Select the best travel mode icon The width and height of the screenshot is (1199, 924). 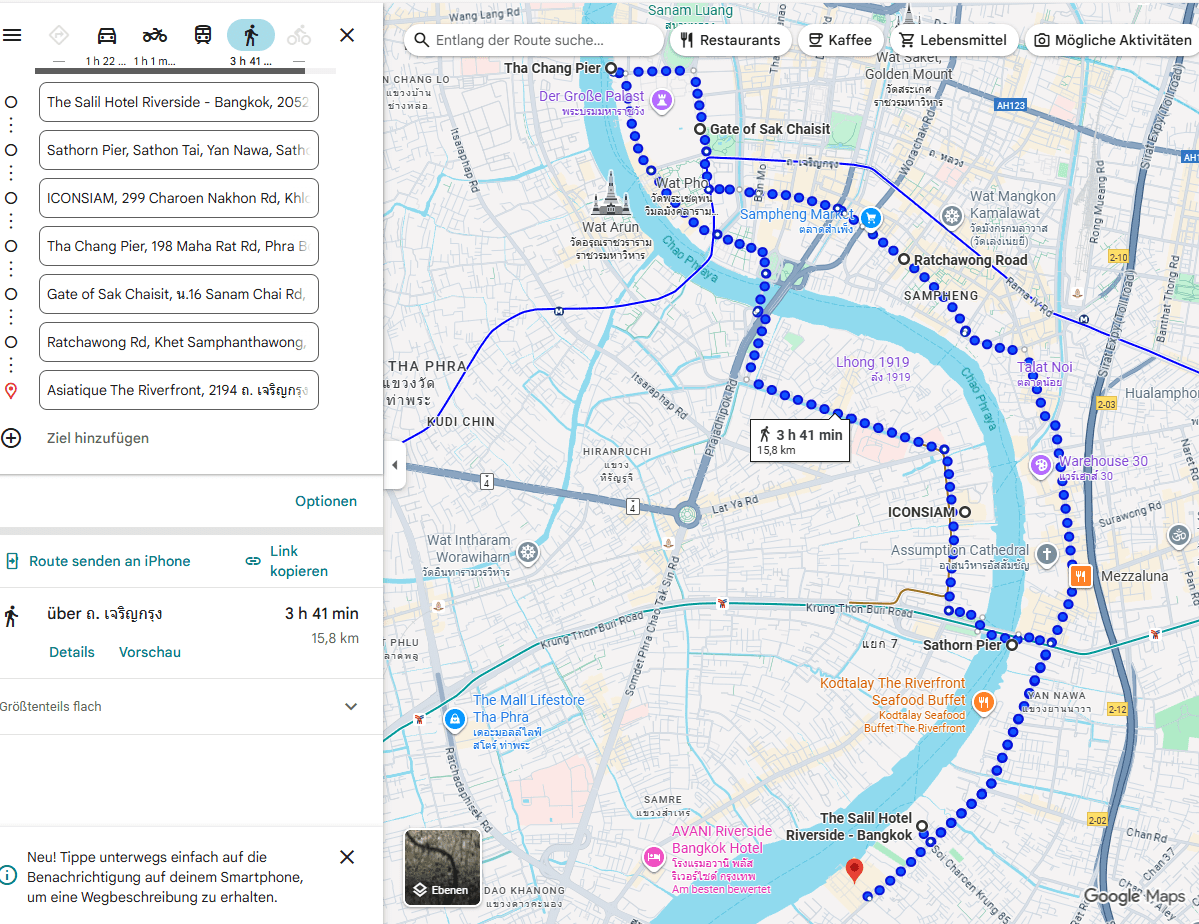click(x=58, y=36)
